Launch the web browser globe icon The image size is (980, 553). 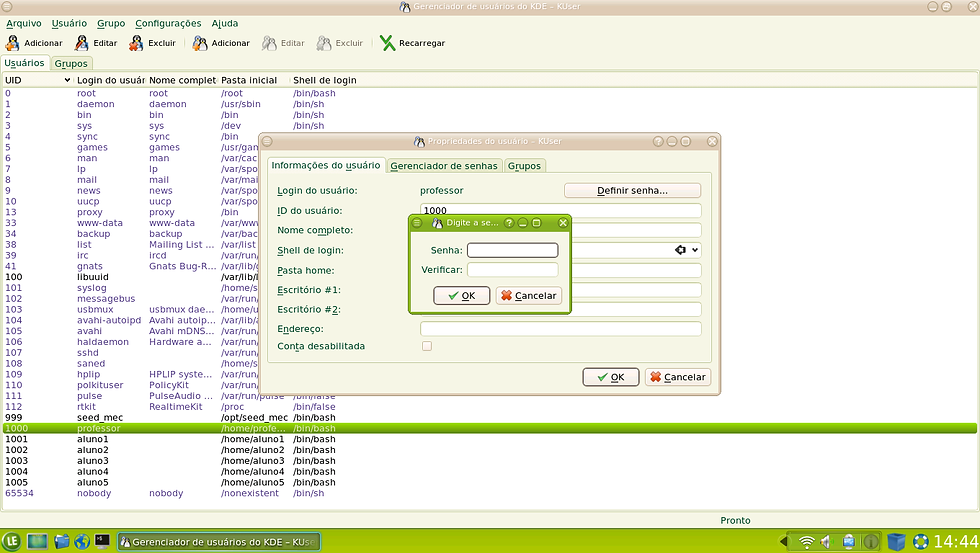click(x=82, y=541)
